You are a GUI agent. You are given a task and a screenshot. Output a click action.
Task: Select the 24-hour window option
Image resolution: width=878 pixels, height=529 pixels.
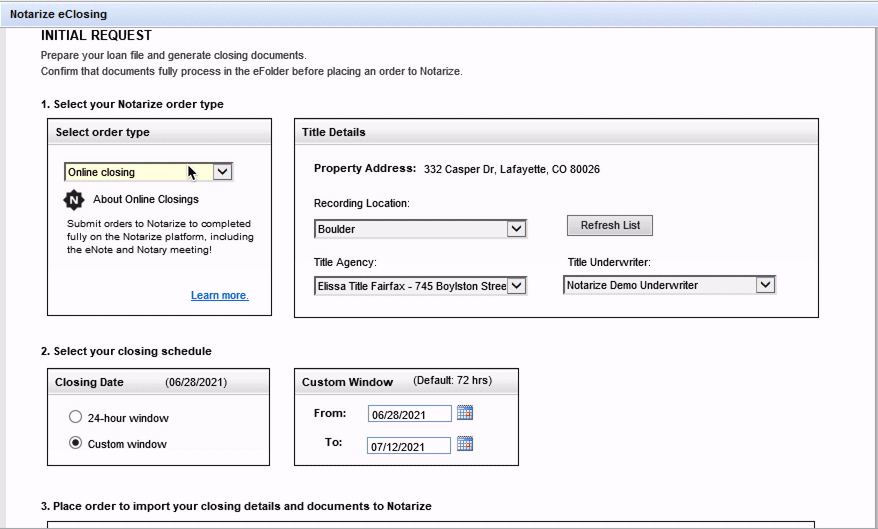click(75, 417)
